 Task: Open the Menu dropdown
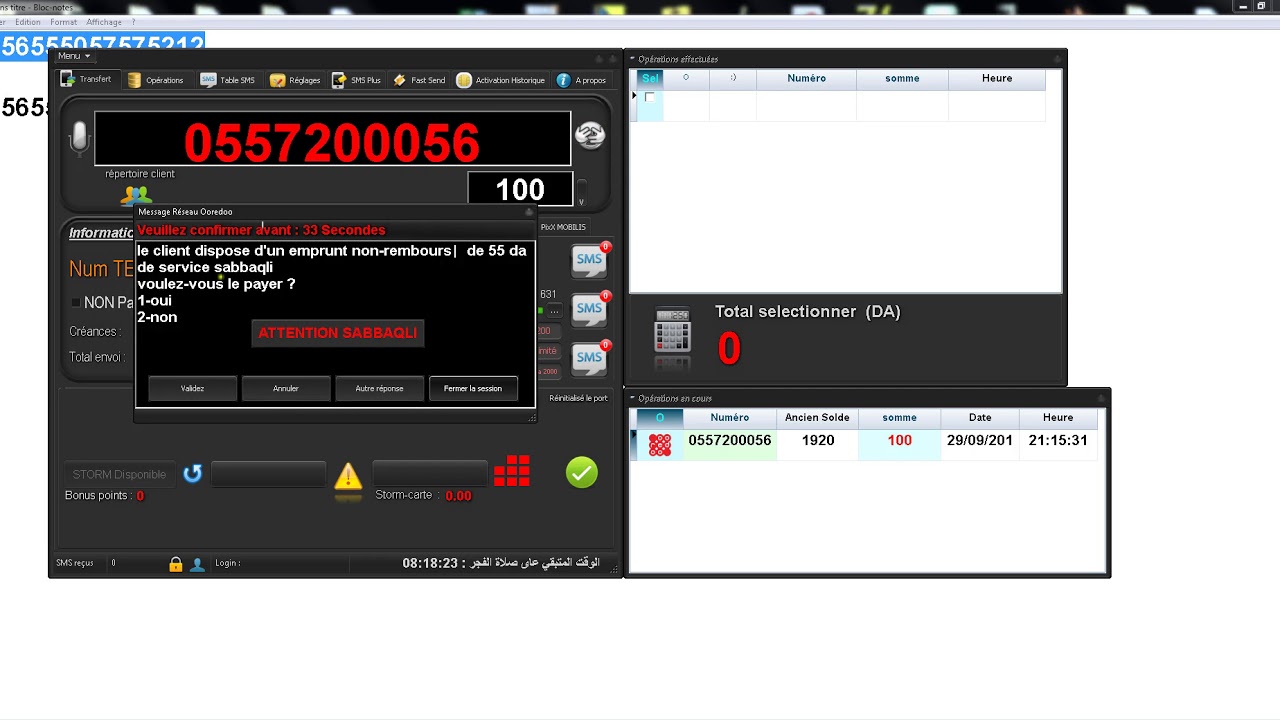[x=74, y=56]
